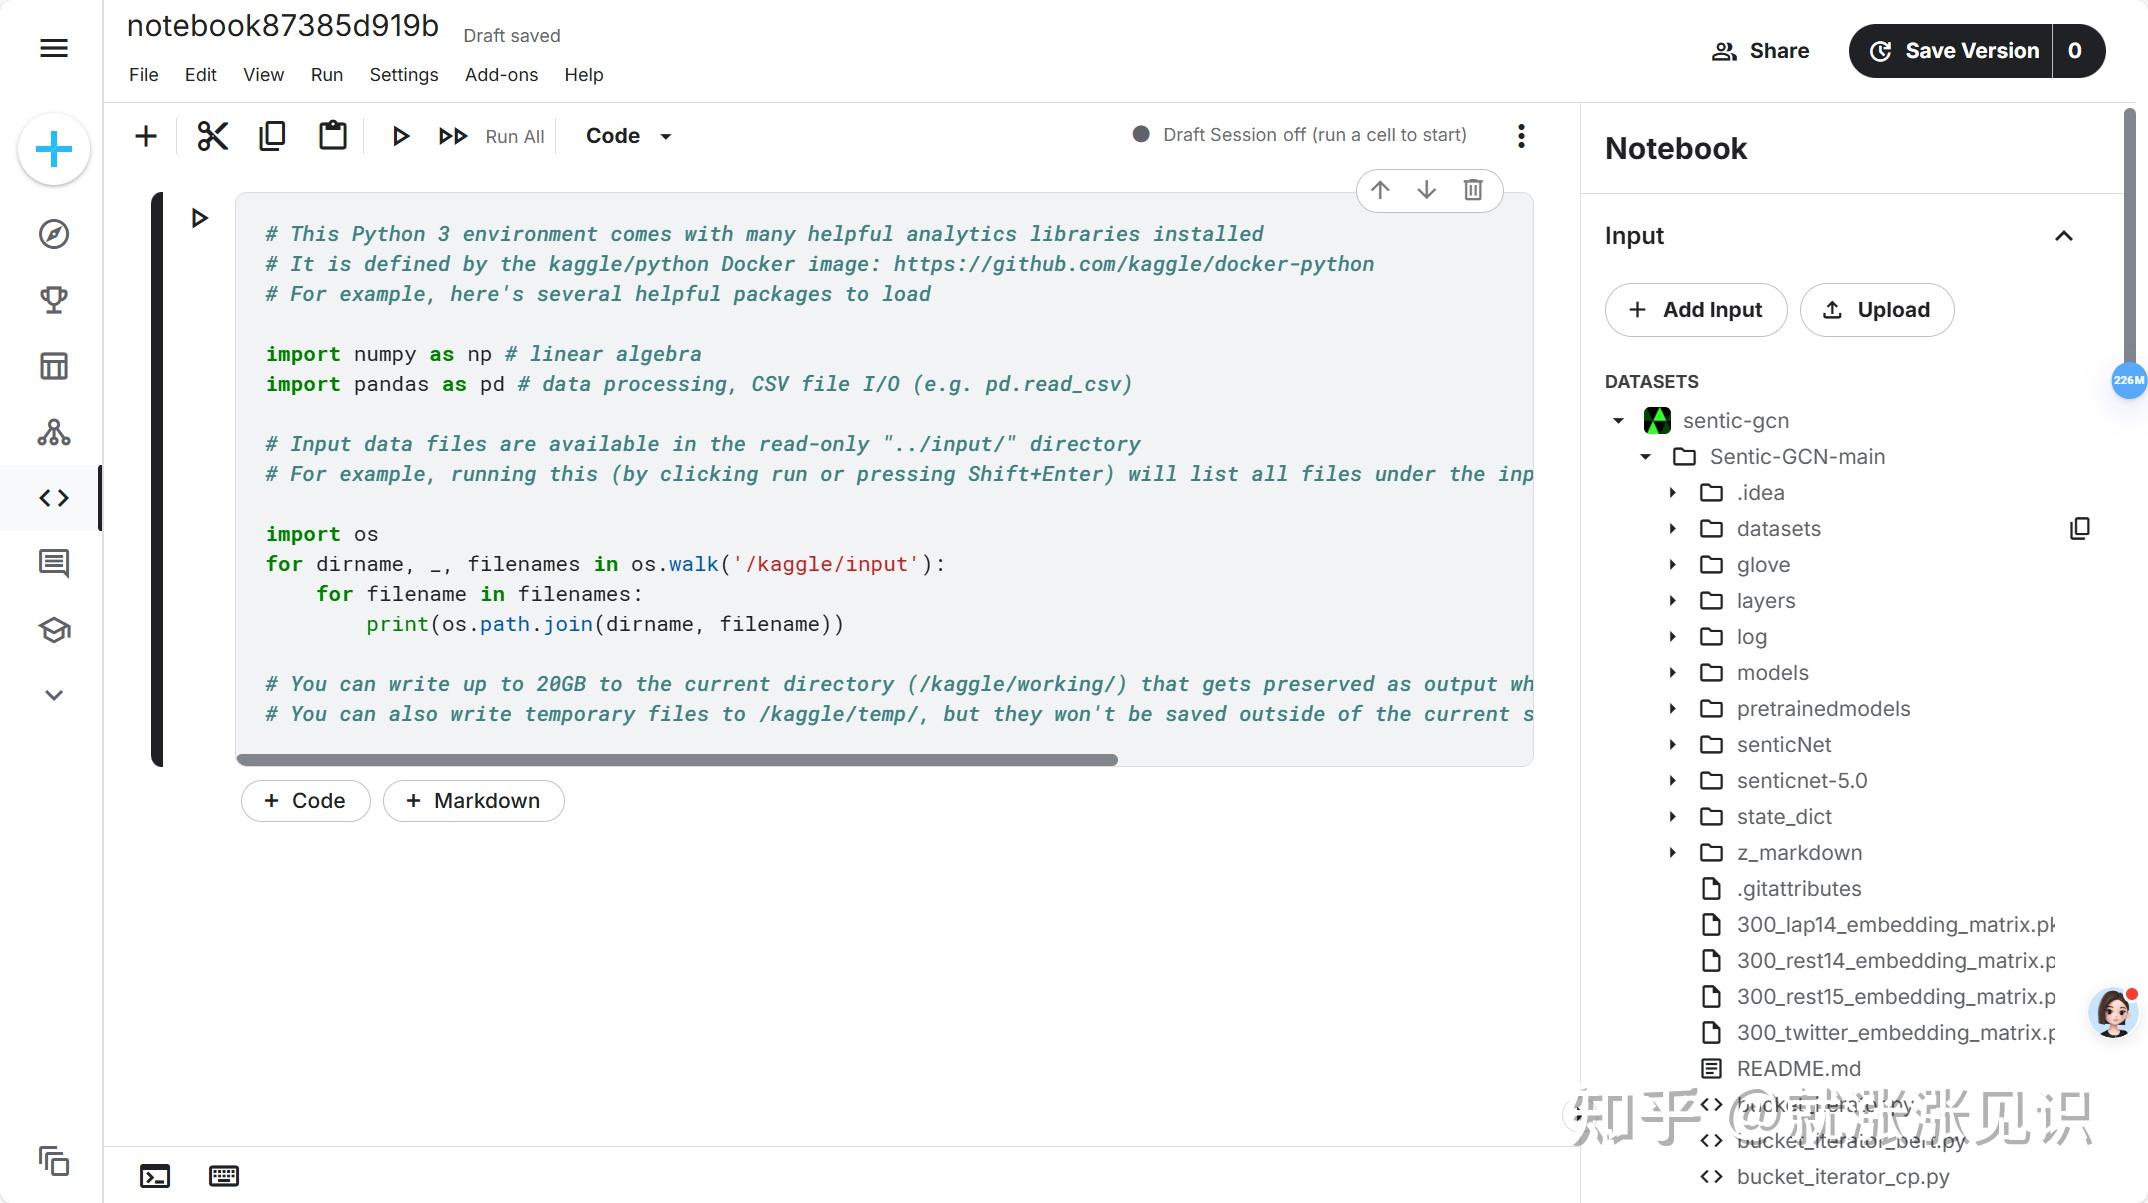Open the Code cell type dropdown
This screenshot has width=2148, height=1203.
click(x=628, y=136)
